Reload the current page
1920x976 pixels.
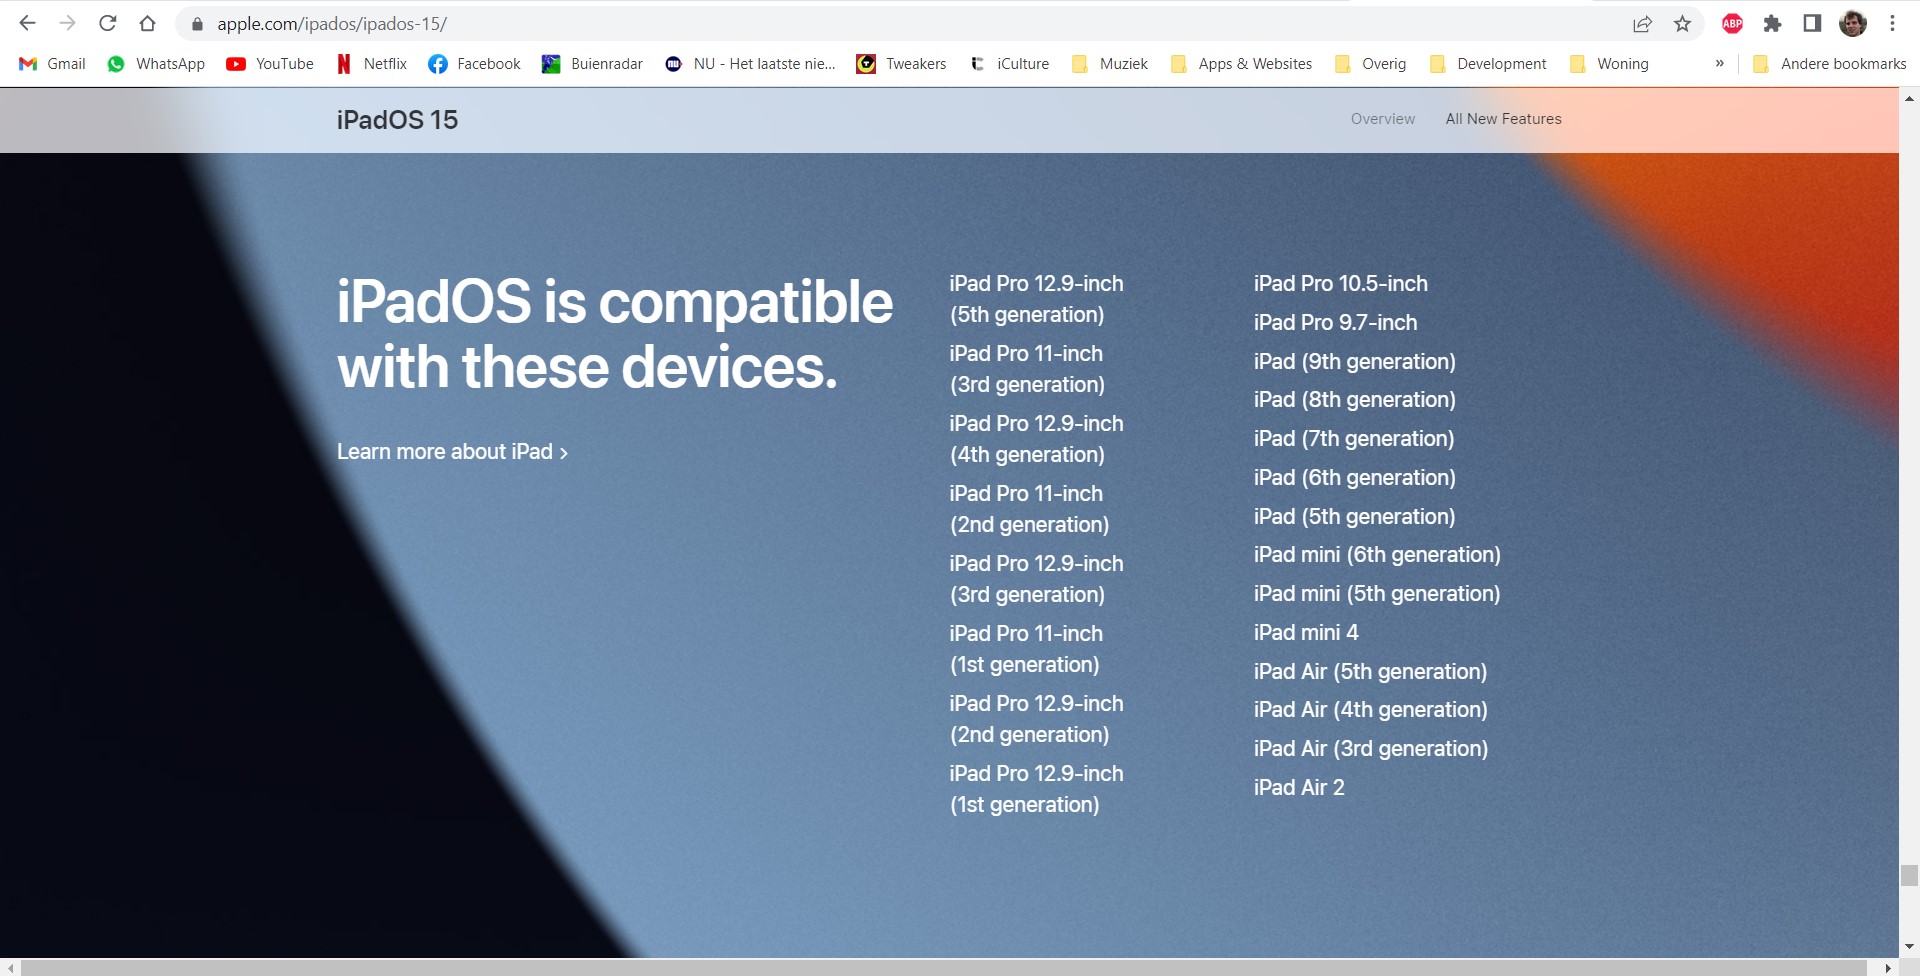tap(108, 23)
